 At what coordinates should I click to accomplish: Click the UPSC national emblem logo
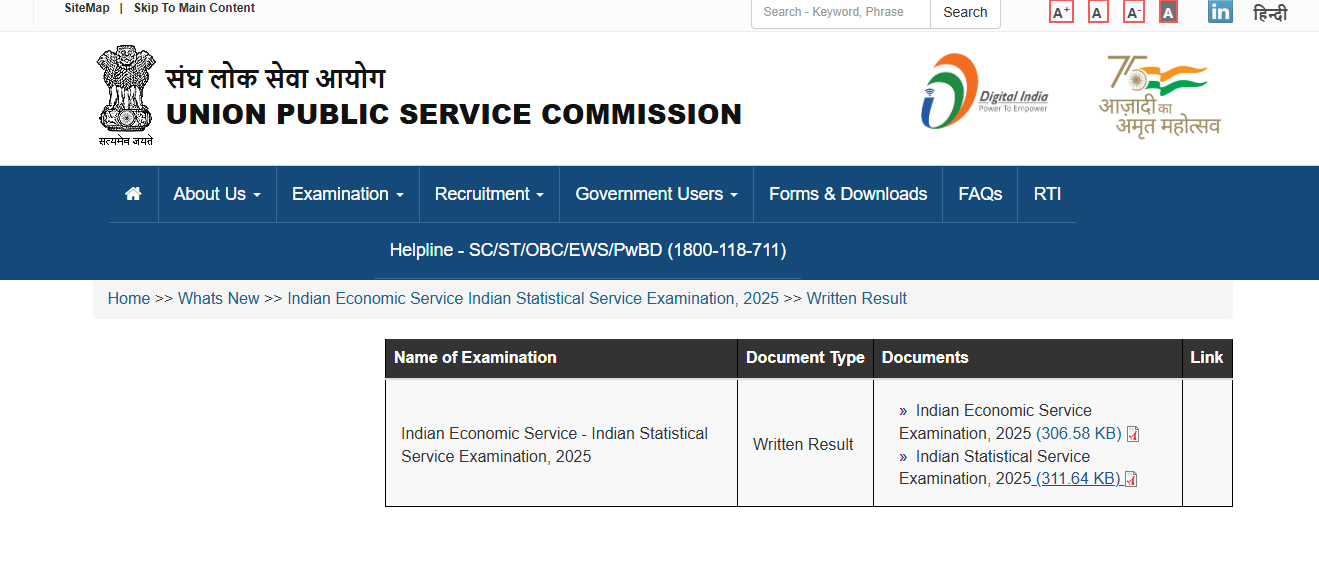(x=126, y=96)
